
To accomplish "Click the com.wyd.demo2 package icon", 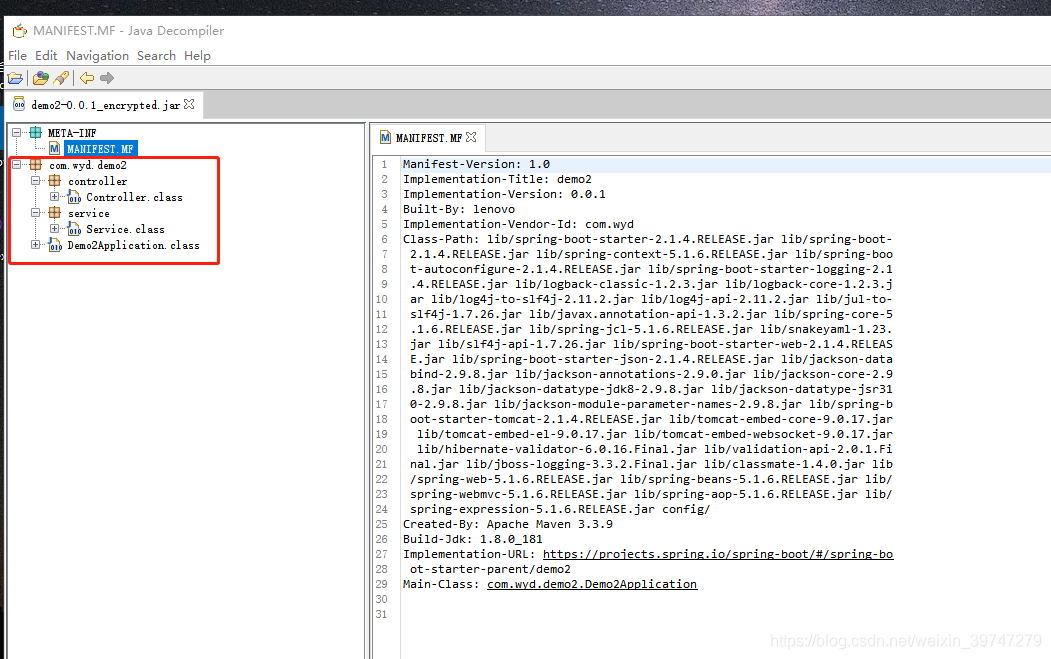I will (36, 165).
